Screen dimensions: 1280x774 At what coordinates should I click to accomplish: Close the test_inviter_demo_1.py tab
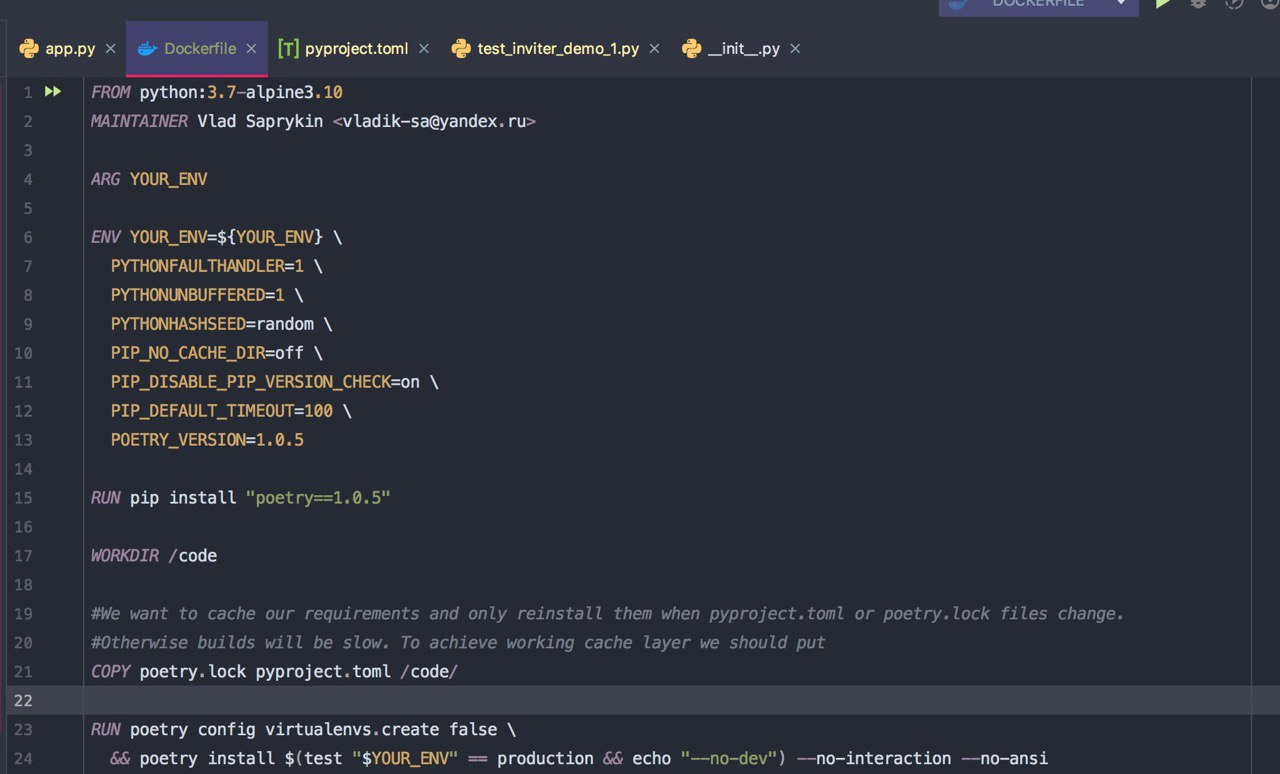tap(655, 48)
